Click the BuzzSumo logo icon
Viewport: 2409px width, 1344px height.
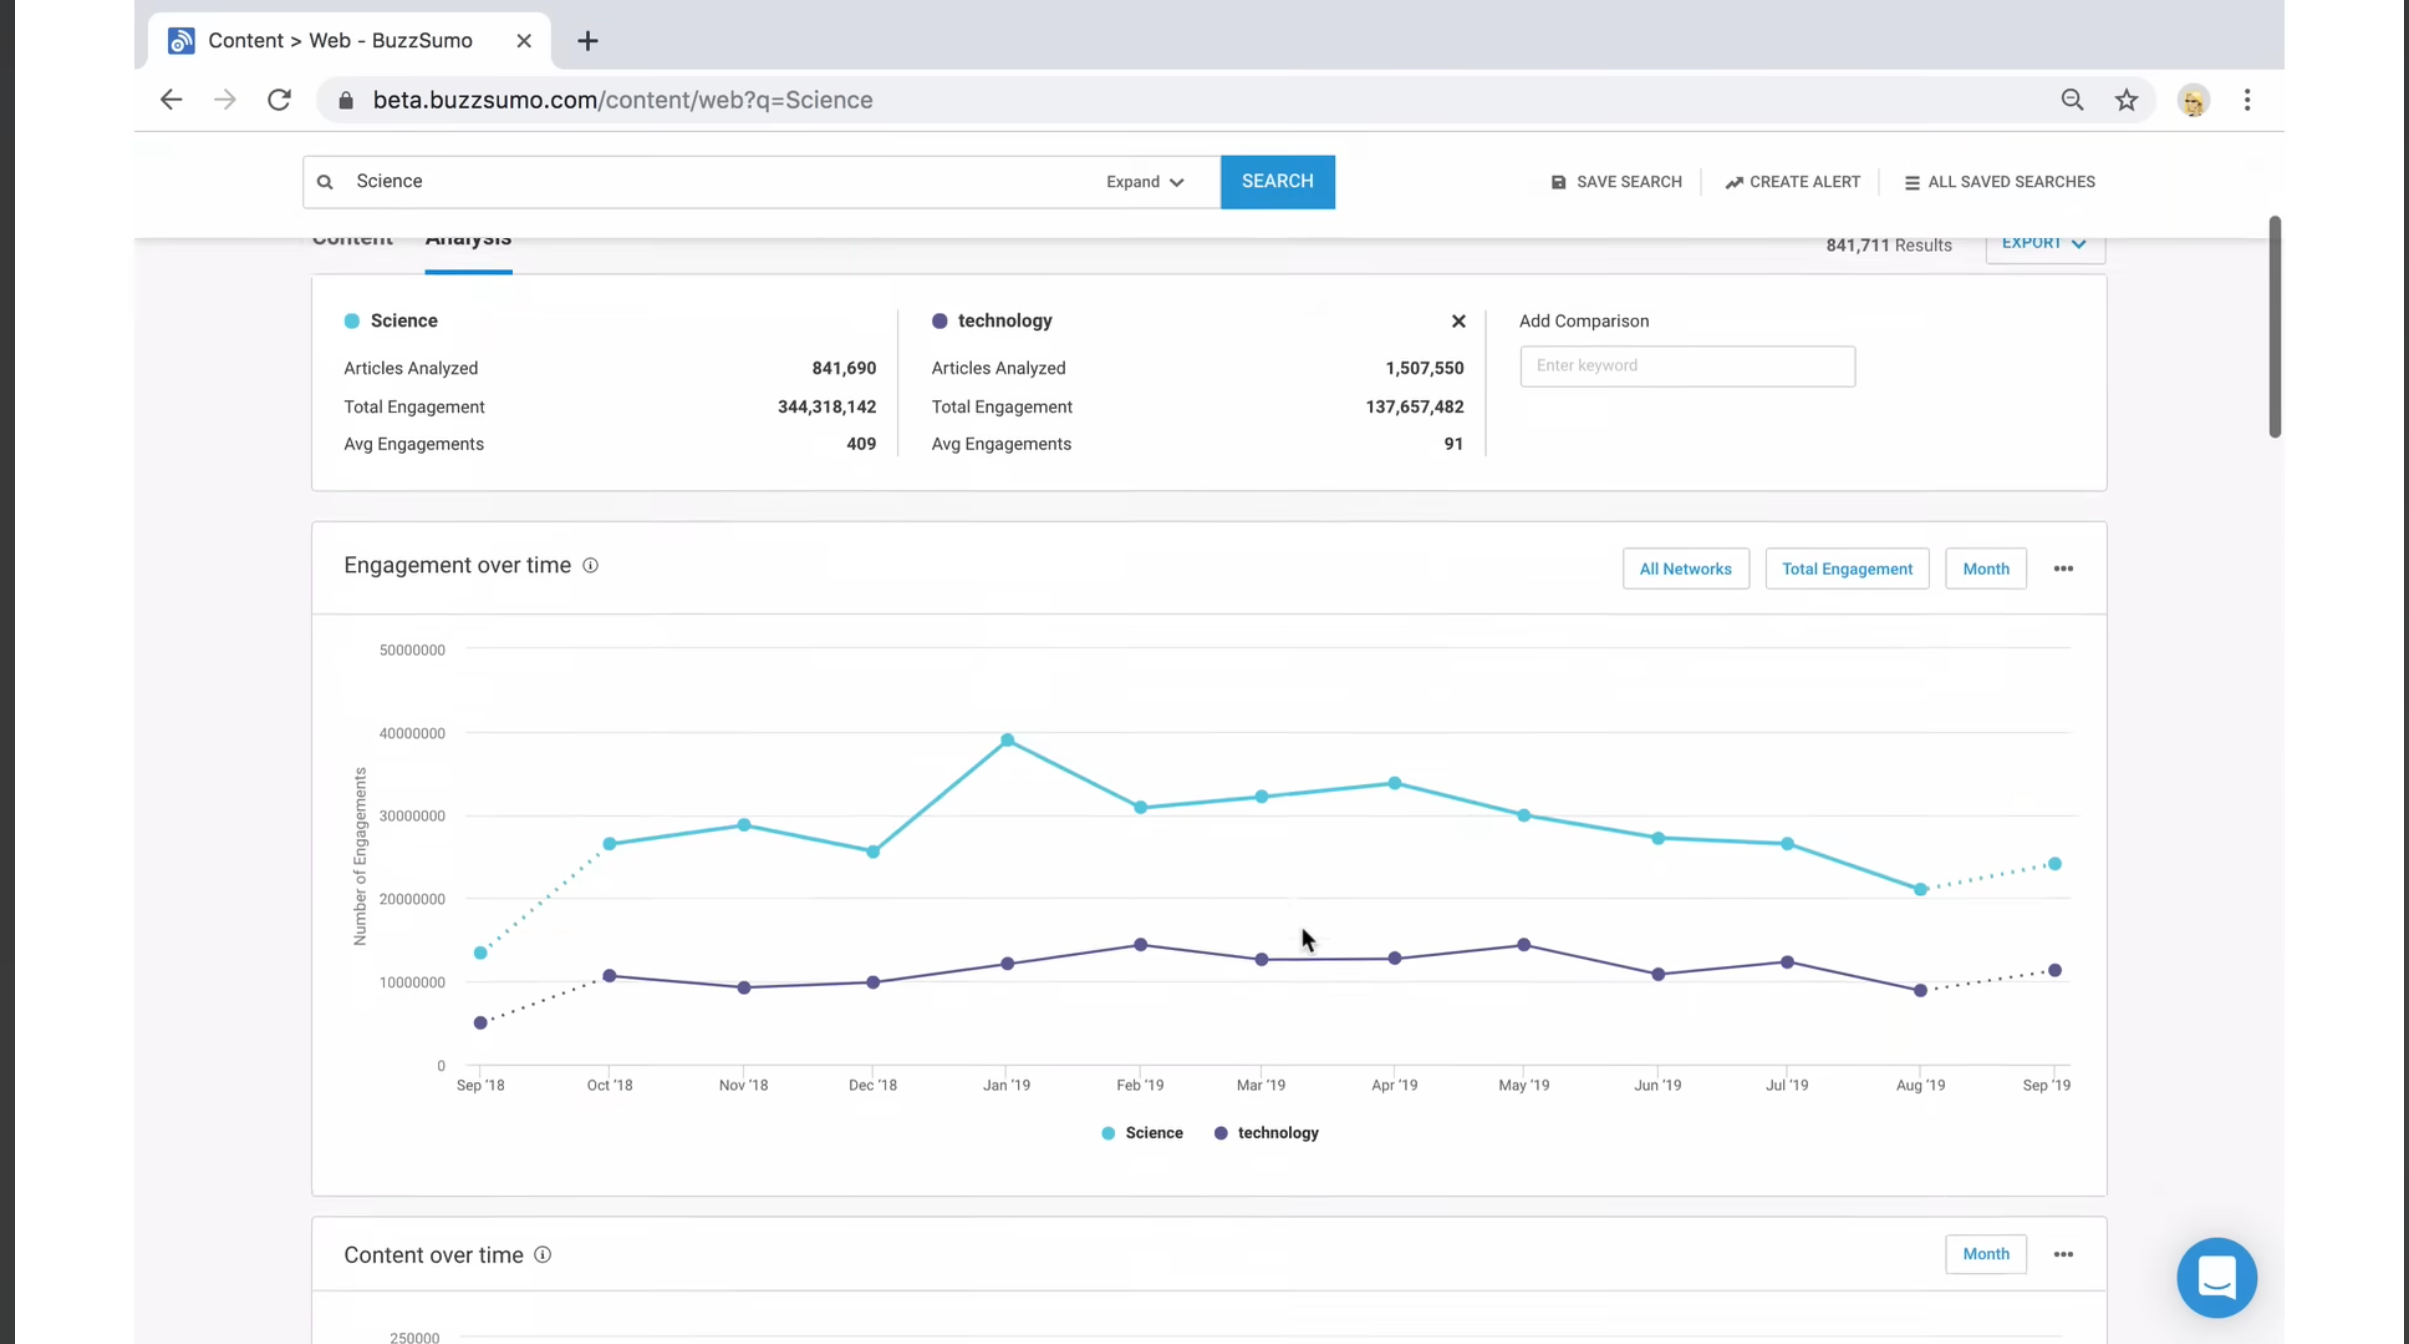click(x=180, y=40)
